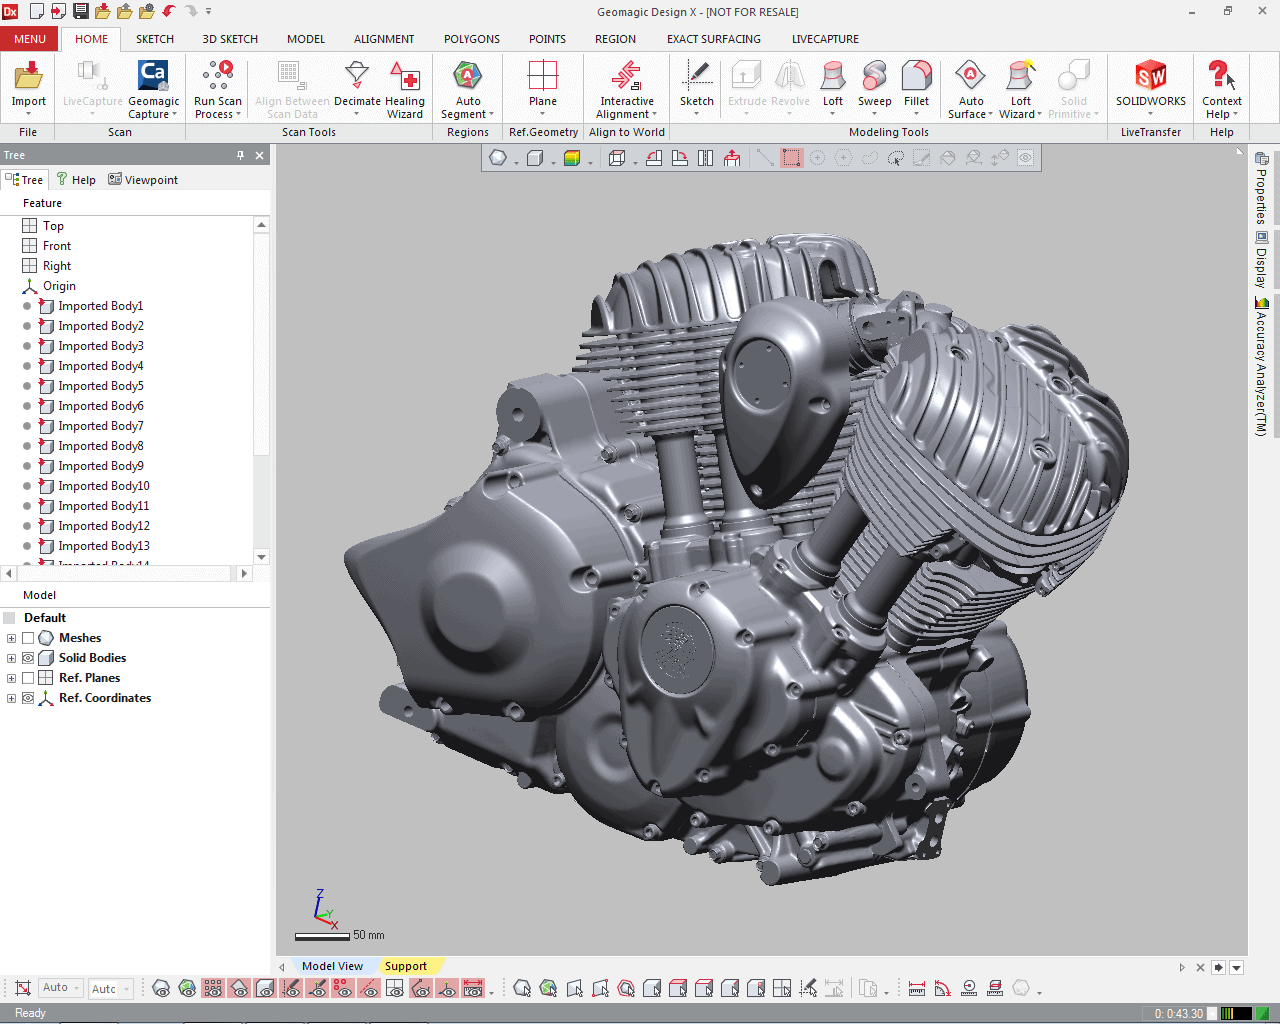The image size is (1280, 1024).
Task: Open the view cube orientation dropdown arrow
Action: point(636,161)
